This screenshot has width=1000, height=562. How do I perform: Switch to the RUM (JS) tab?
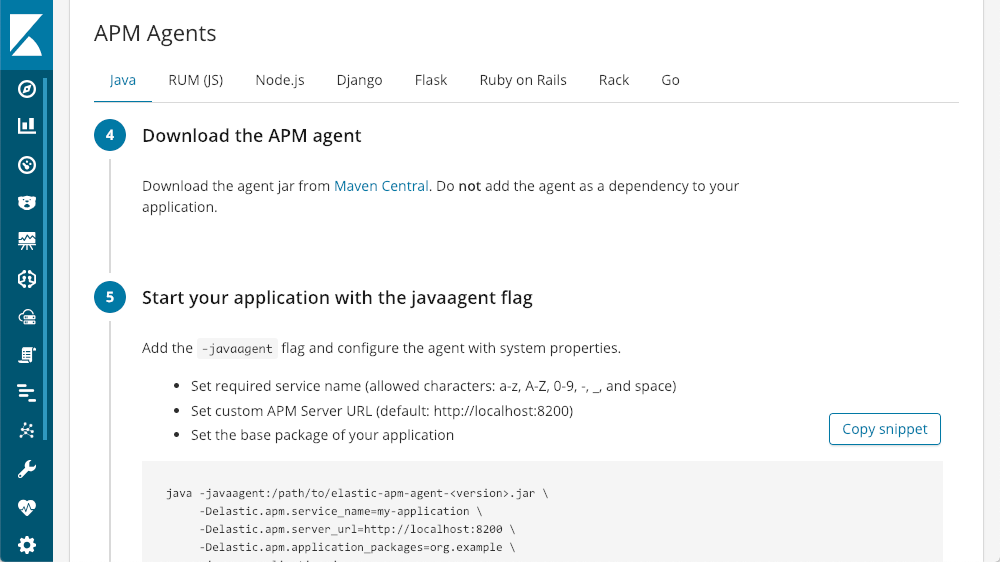(195, 80)
